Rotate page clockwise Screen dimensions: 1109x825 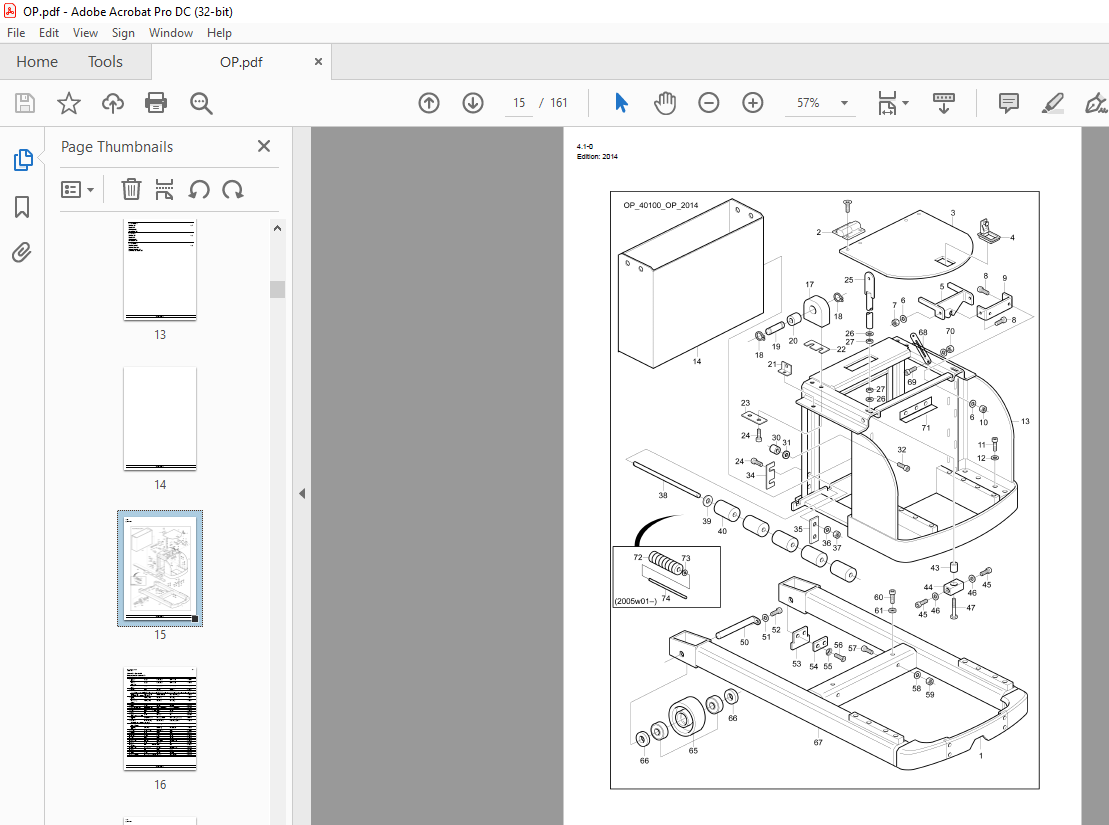(x=233, y=190)
